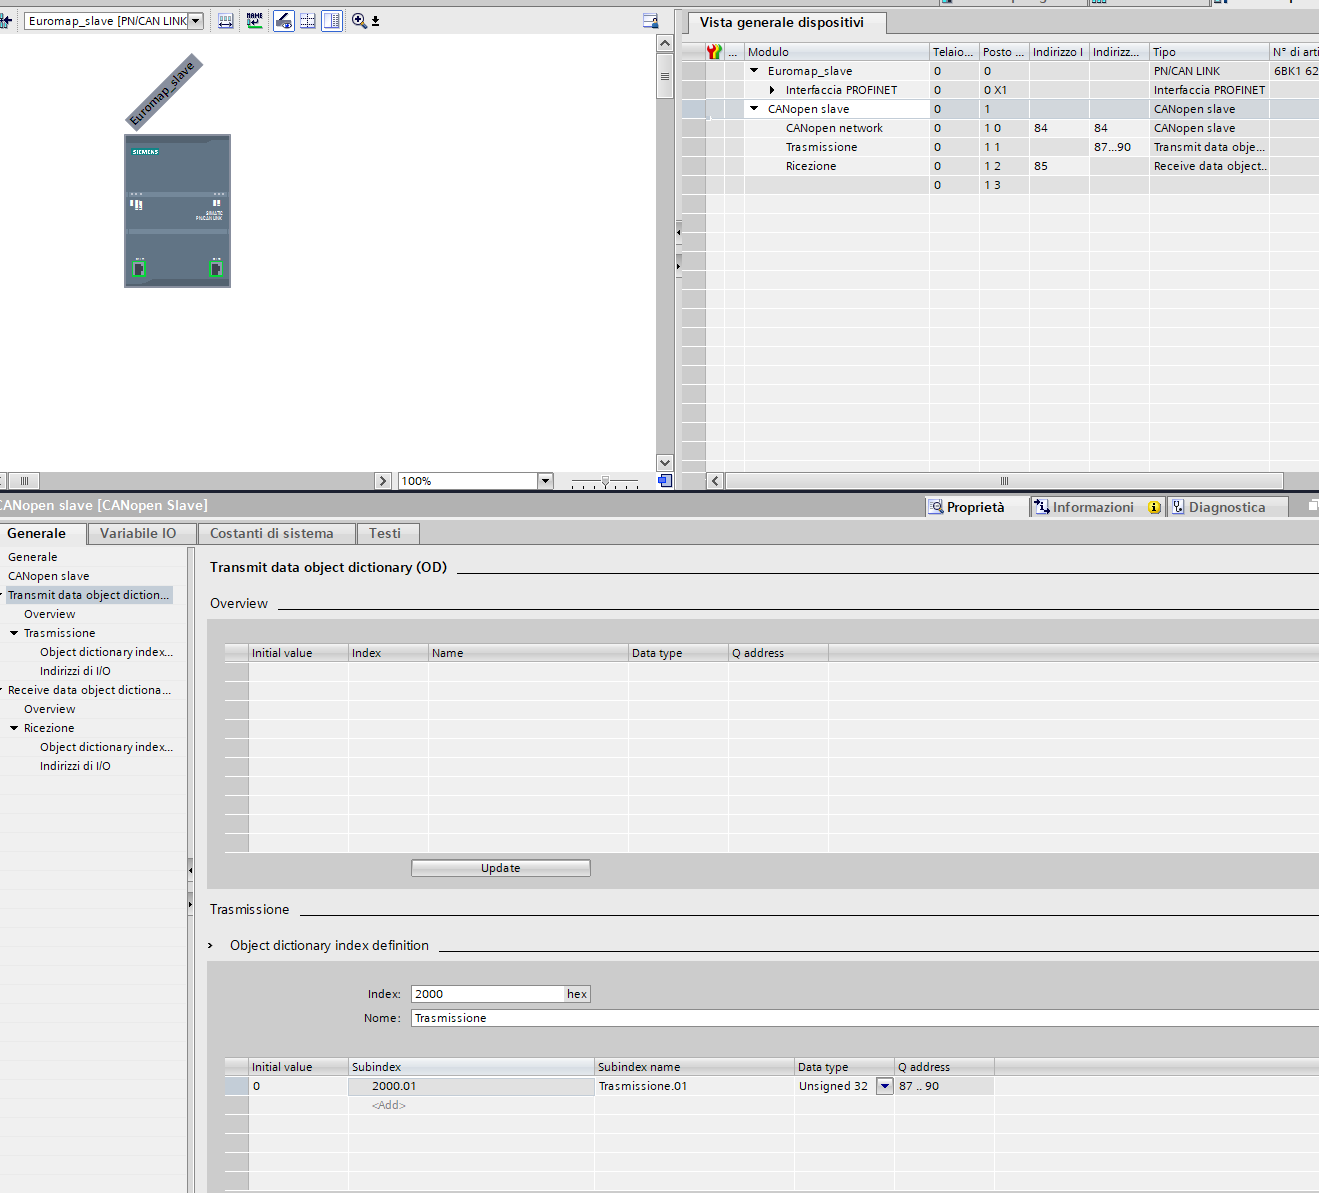Toggle the page break grid display
The height and width of the screenshot is (1193, 1319).
[x=308, y=21]
